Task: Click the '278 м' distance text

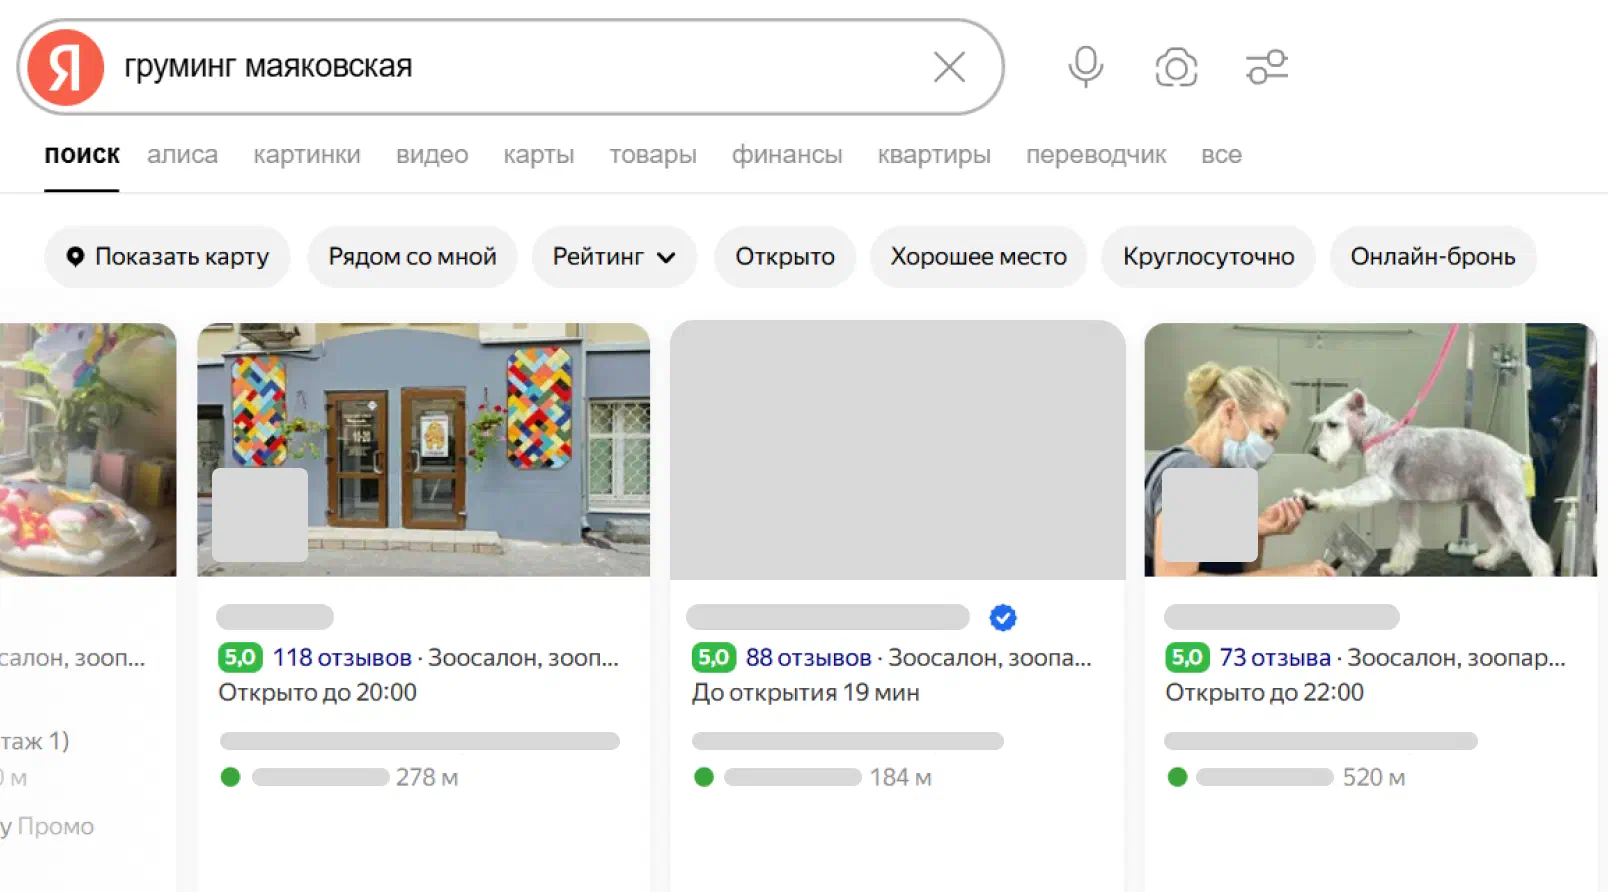Action: tap(427, 778)
